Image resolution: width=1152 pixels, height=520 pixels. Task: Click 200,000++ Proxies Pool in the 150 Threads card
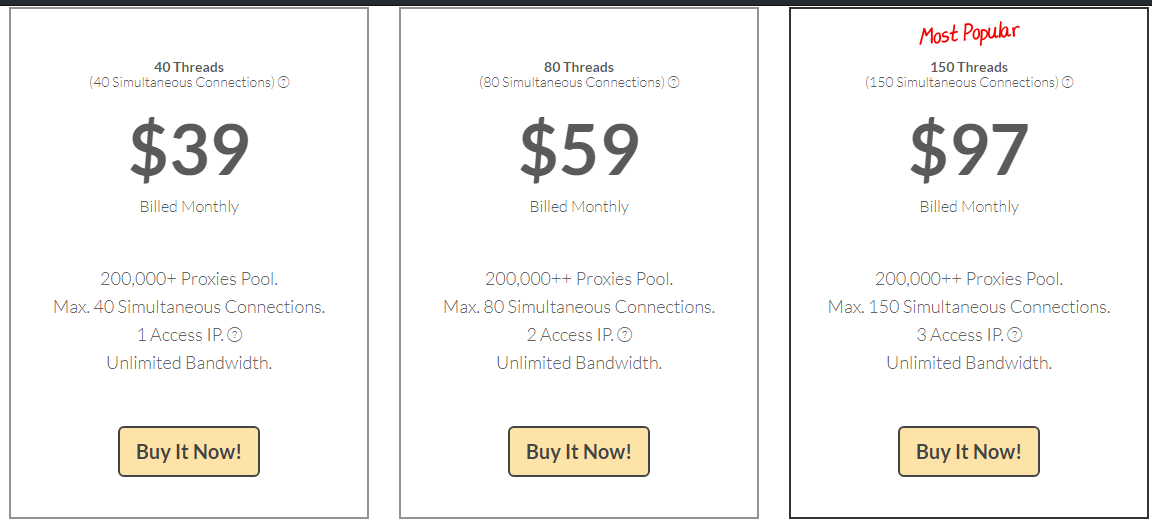[969, 279]
